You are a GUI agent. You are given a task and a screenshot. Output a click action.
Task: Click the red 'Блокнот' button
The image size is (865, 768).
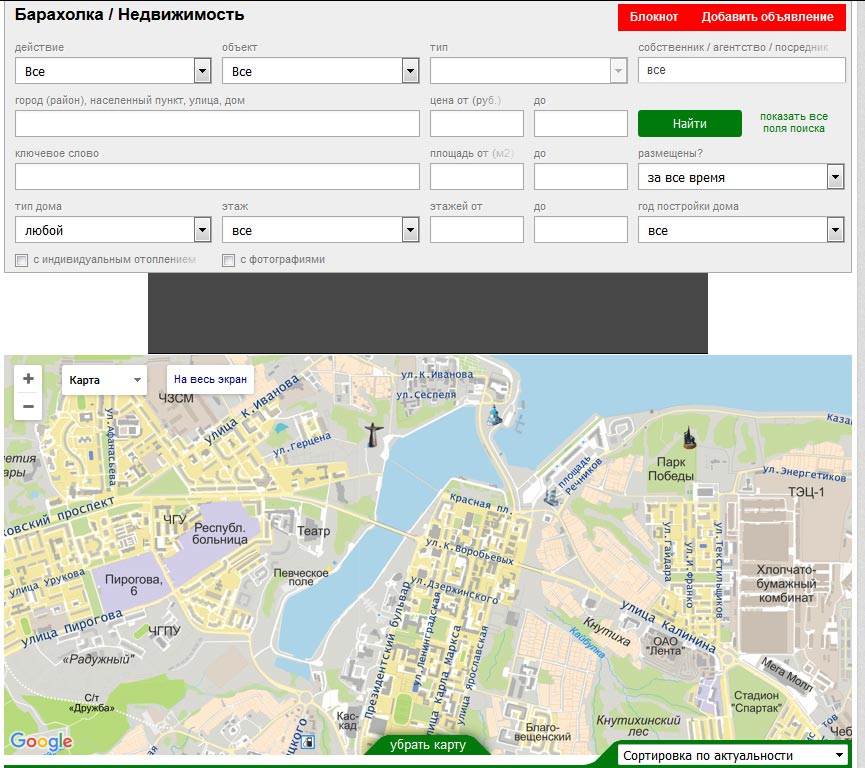pyautogui.click(x=654, y=17)
